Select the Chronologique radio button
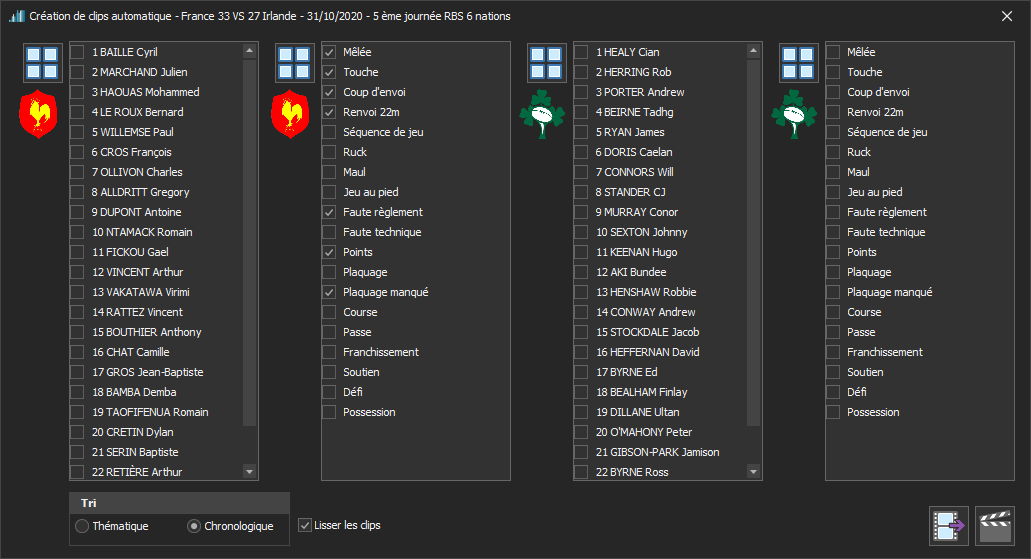The width and height of the screenshot is (1031, 559). click(x=194, y=526)
